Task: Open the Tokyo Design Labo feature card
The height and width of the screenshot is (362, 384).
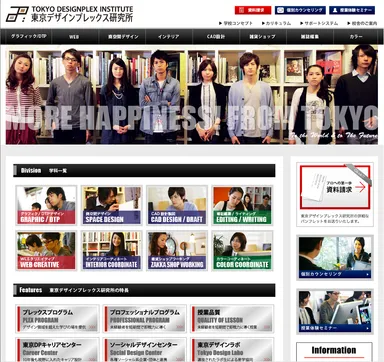Action: click(x=232, y=350)
